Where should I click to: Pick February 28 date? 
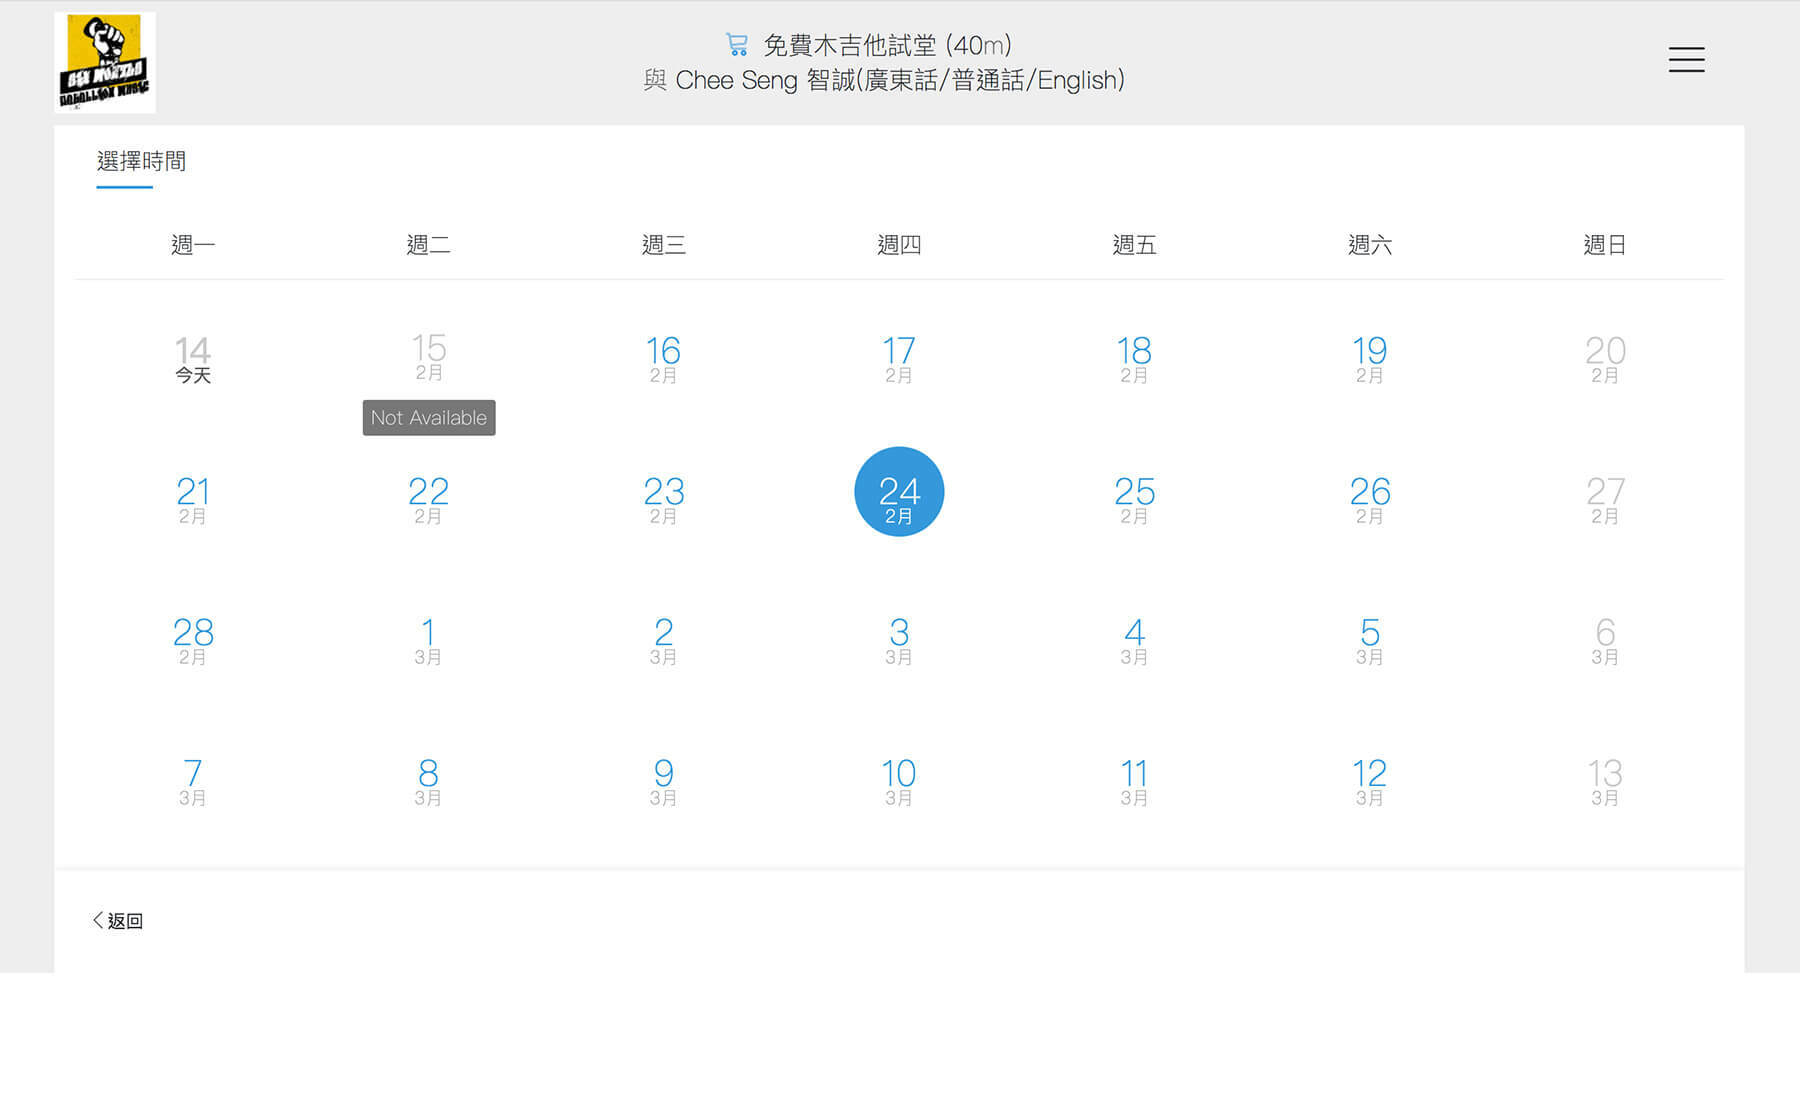193,641
